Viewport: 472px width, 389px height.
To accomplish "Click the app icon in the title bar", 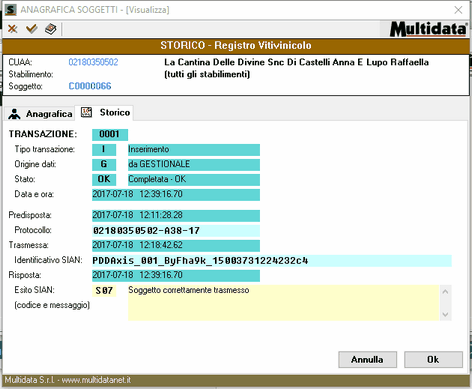I will coord(10,10).
